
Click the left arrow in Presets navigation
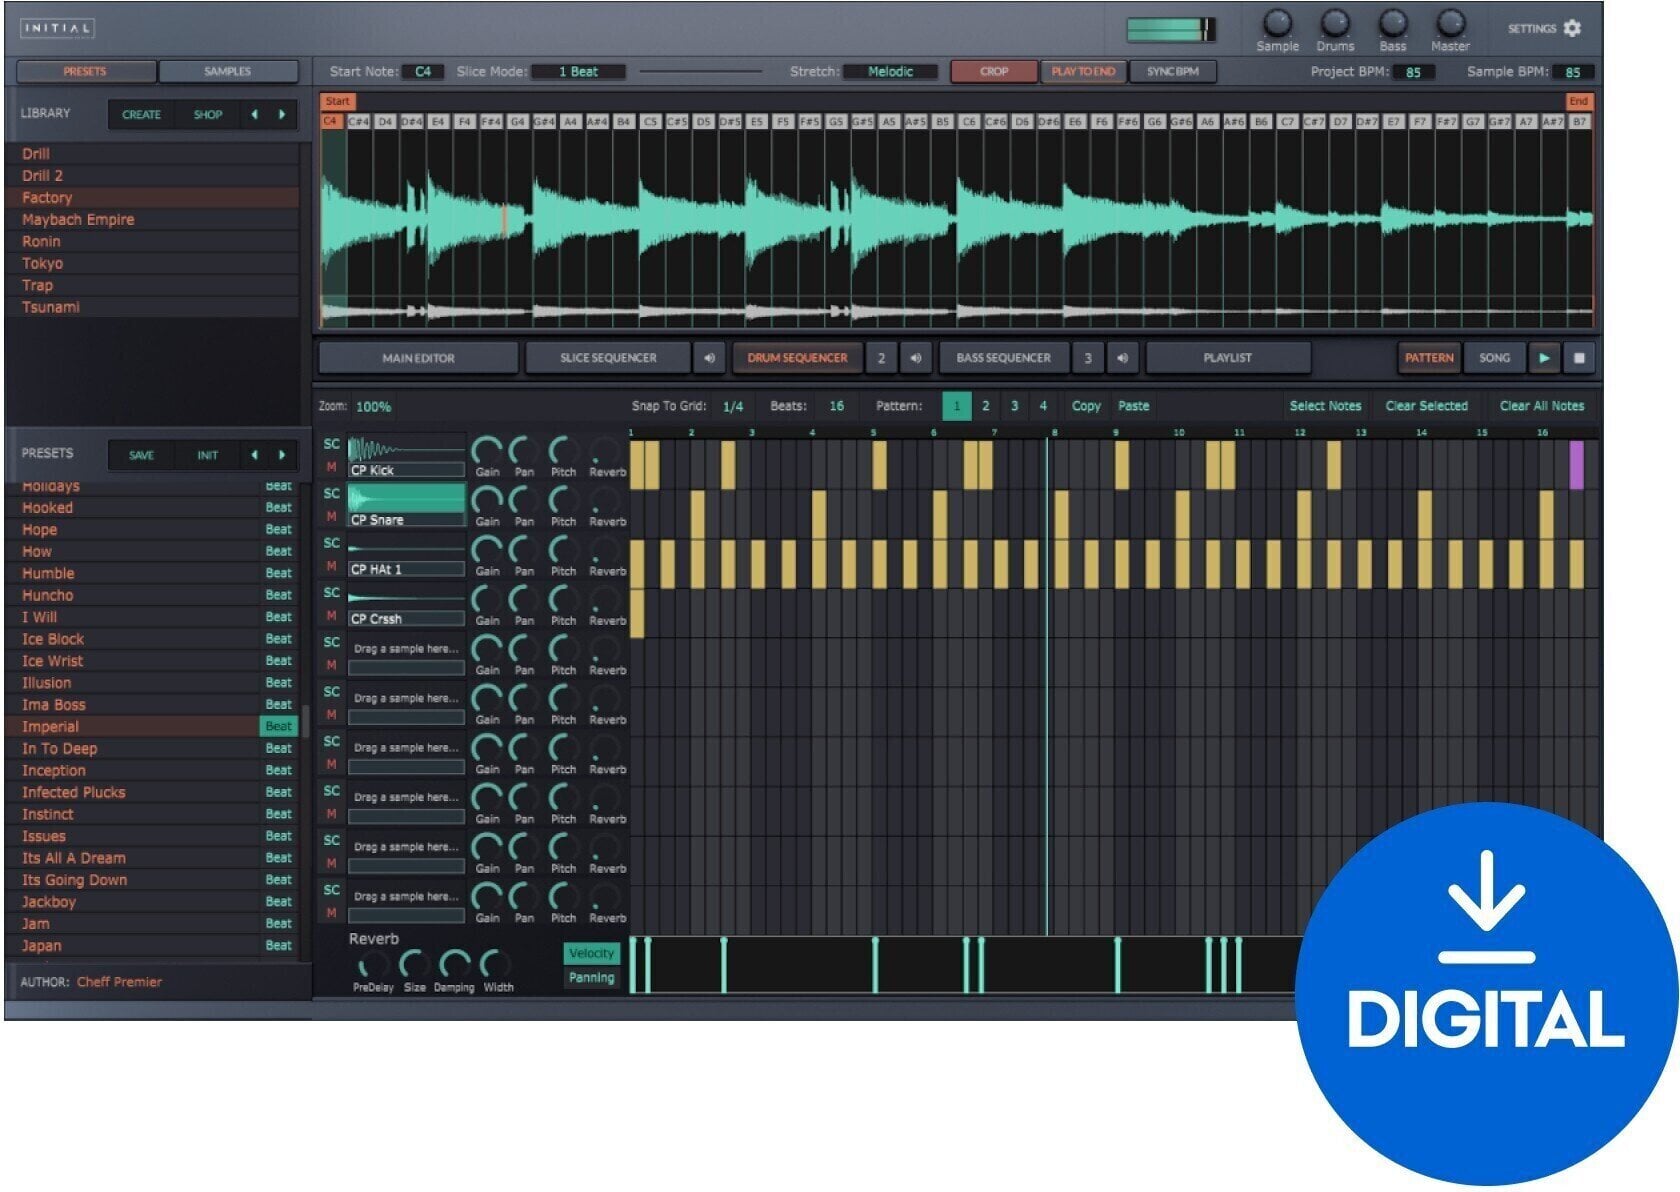click(253, 455)
